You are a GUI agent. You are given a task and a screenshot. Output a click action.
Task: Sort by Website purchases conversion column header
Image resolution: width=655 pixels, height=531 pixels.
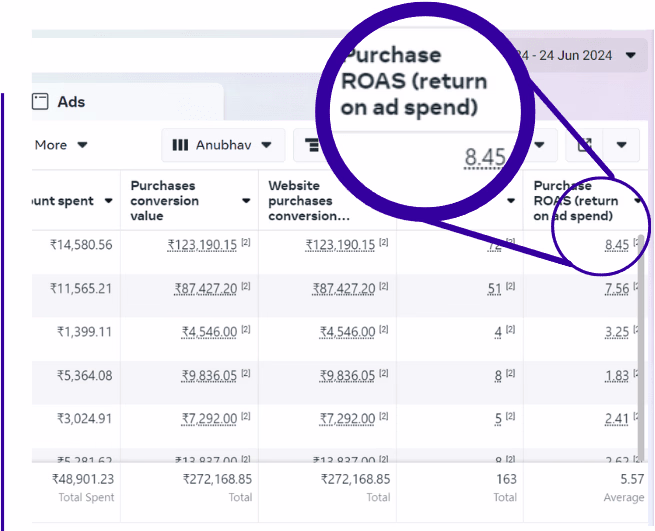[309, 200]
